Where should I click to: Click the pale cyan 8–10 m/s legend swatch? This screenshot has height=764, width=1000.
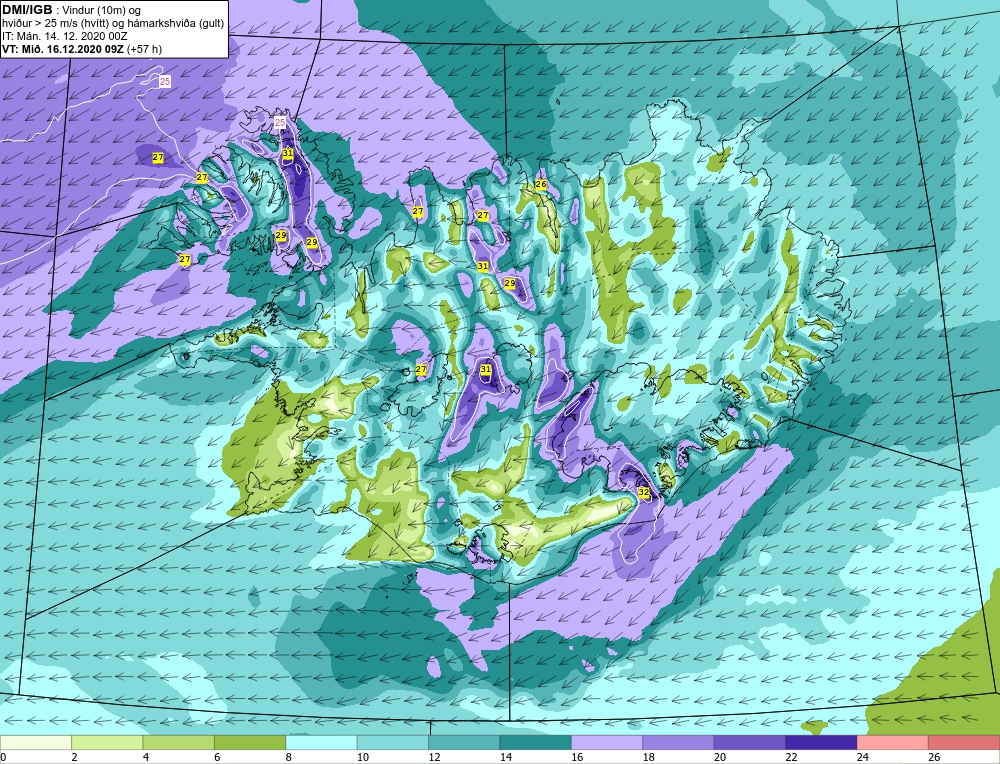321,743
